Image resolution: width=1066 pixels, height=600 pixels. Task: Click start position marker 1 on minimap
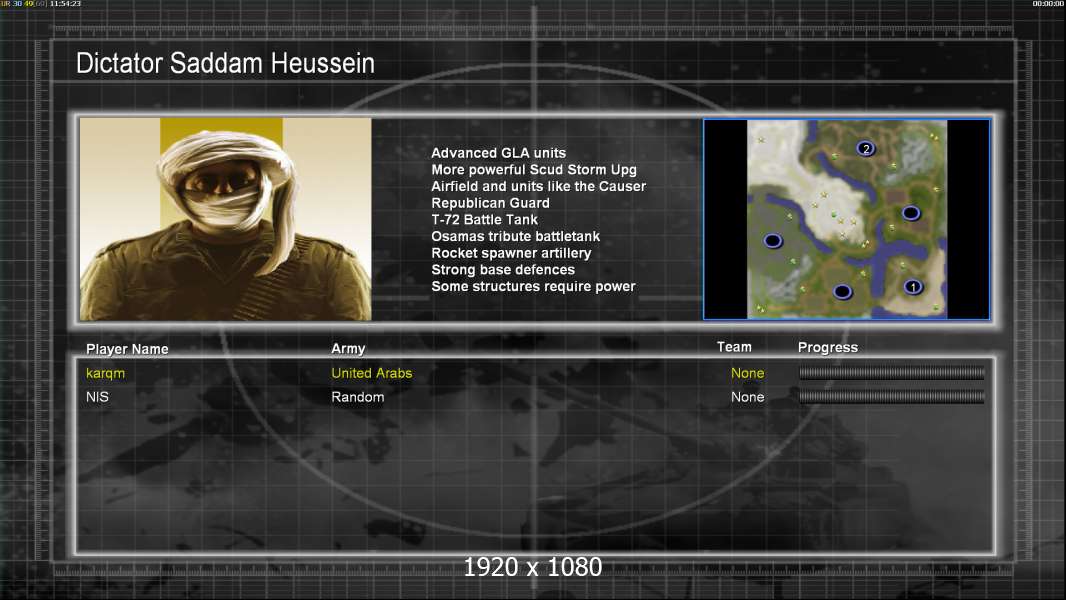click(x=913, y=287)
